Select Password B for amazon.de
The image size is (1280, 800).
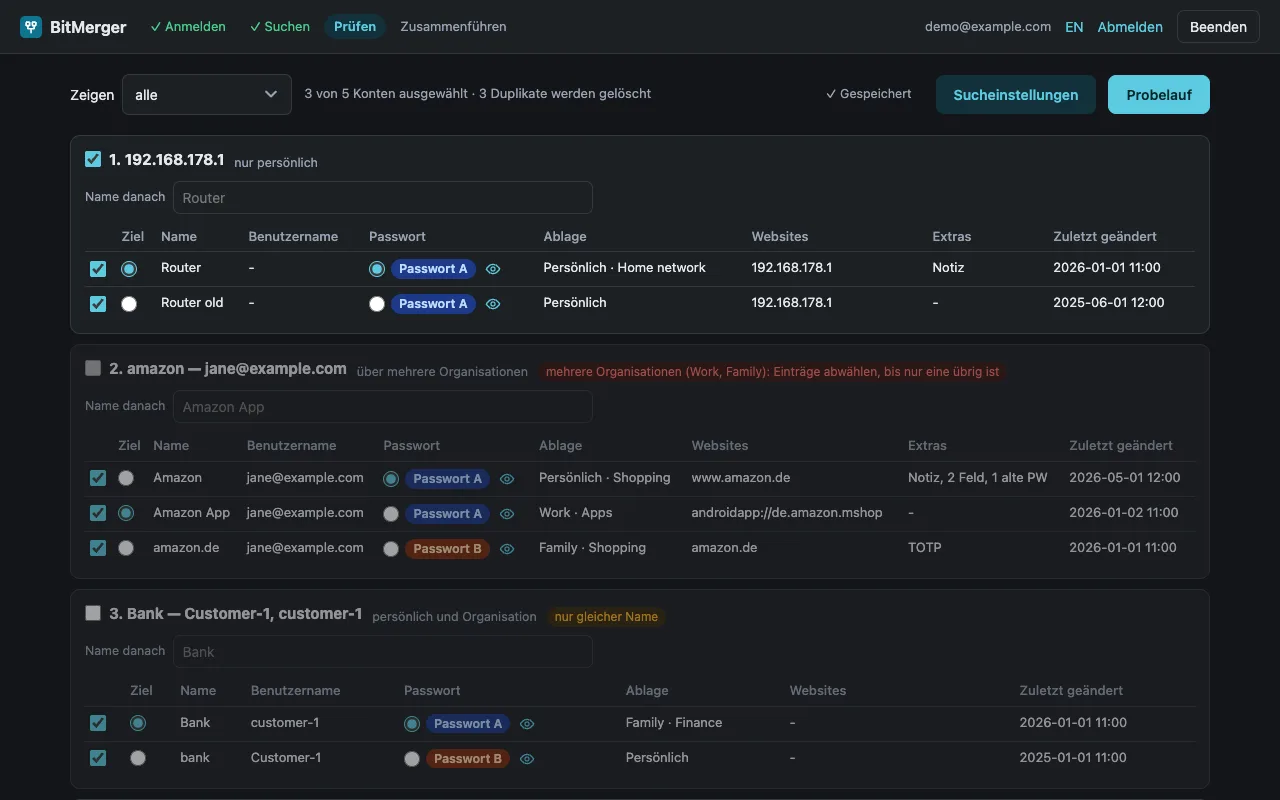[x=391, y=549]
